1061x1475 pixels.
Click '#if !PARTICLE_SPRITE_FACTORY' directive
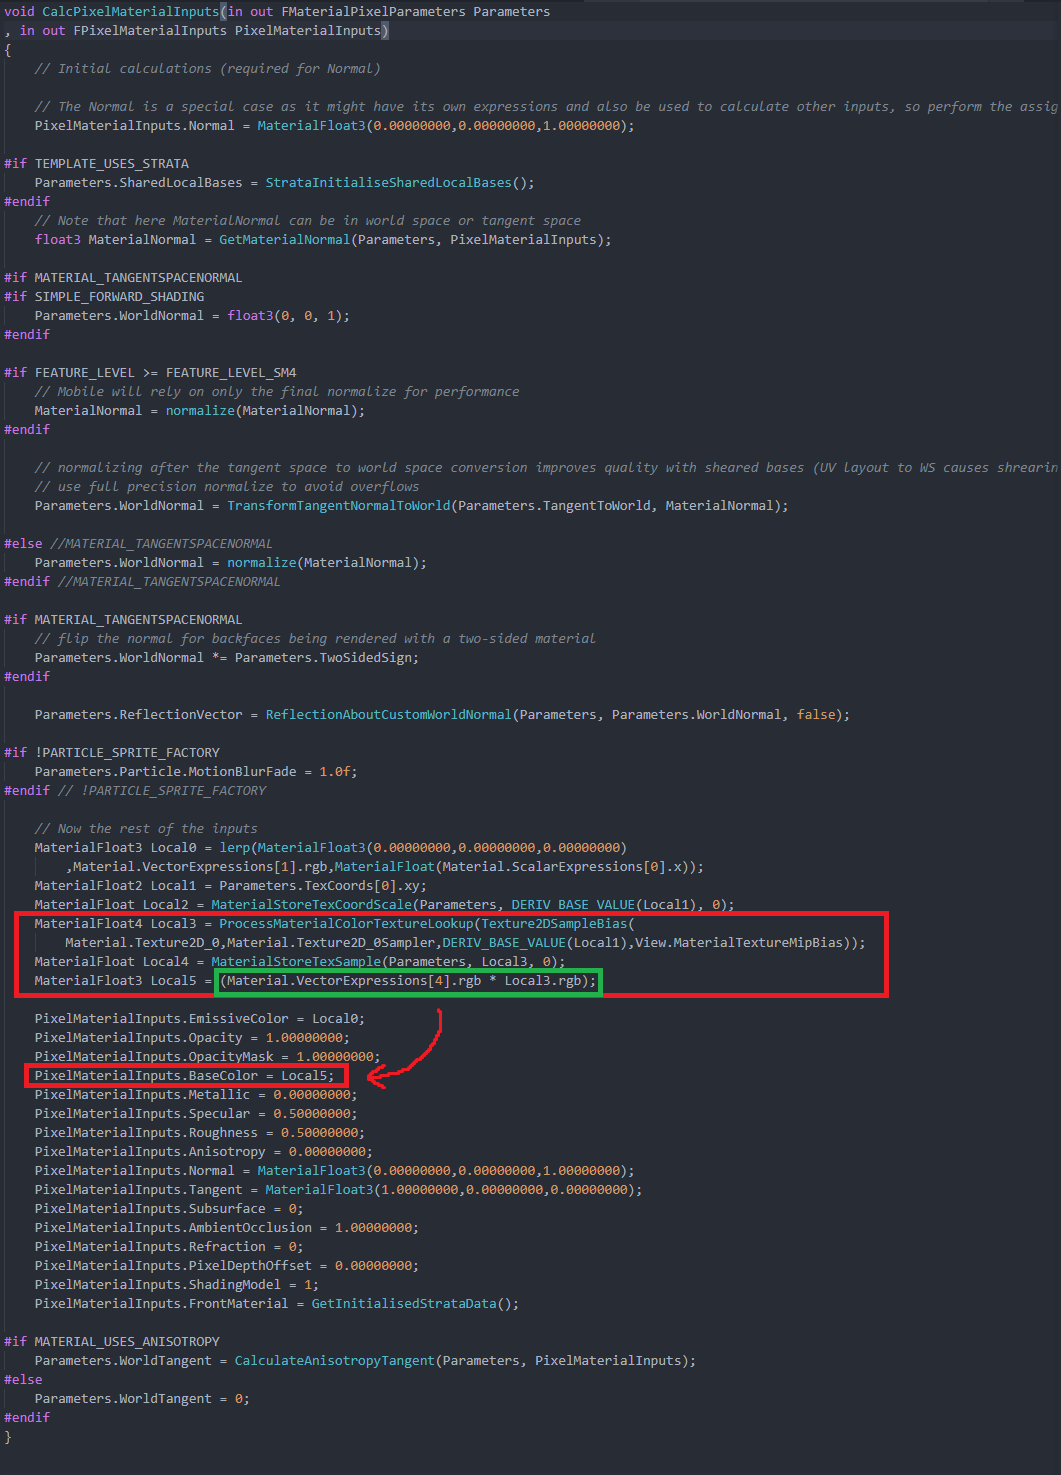coord(112,752)
